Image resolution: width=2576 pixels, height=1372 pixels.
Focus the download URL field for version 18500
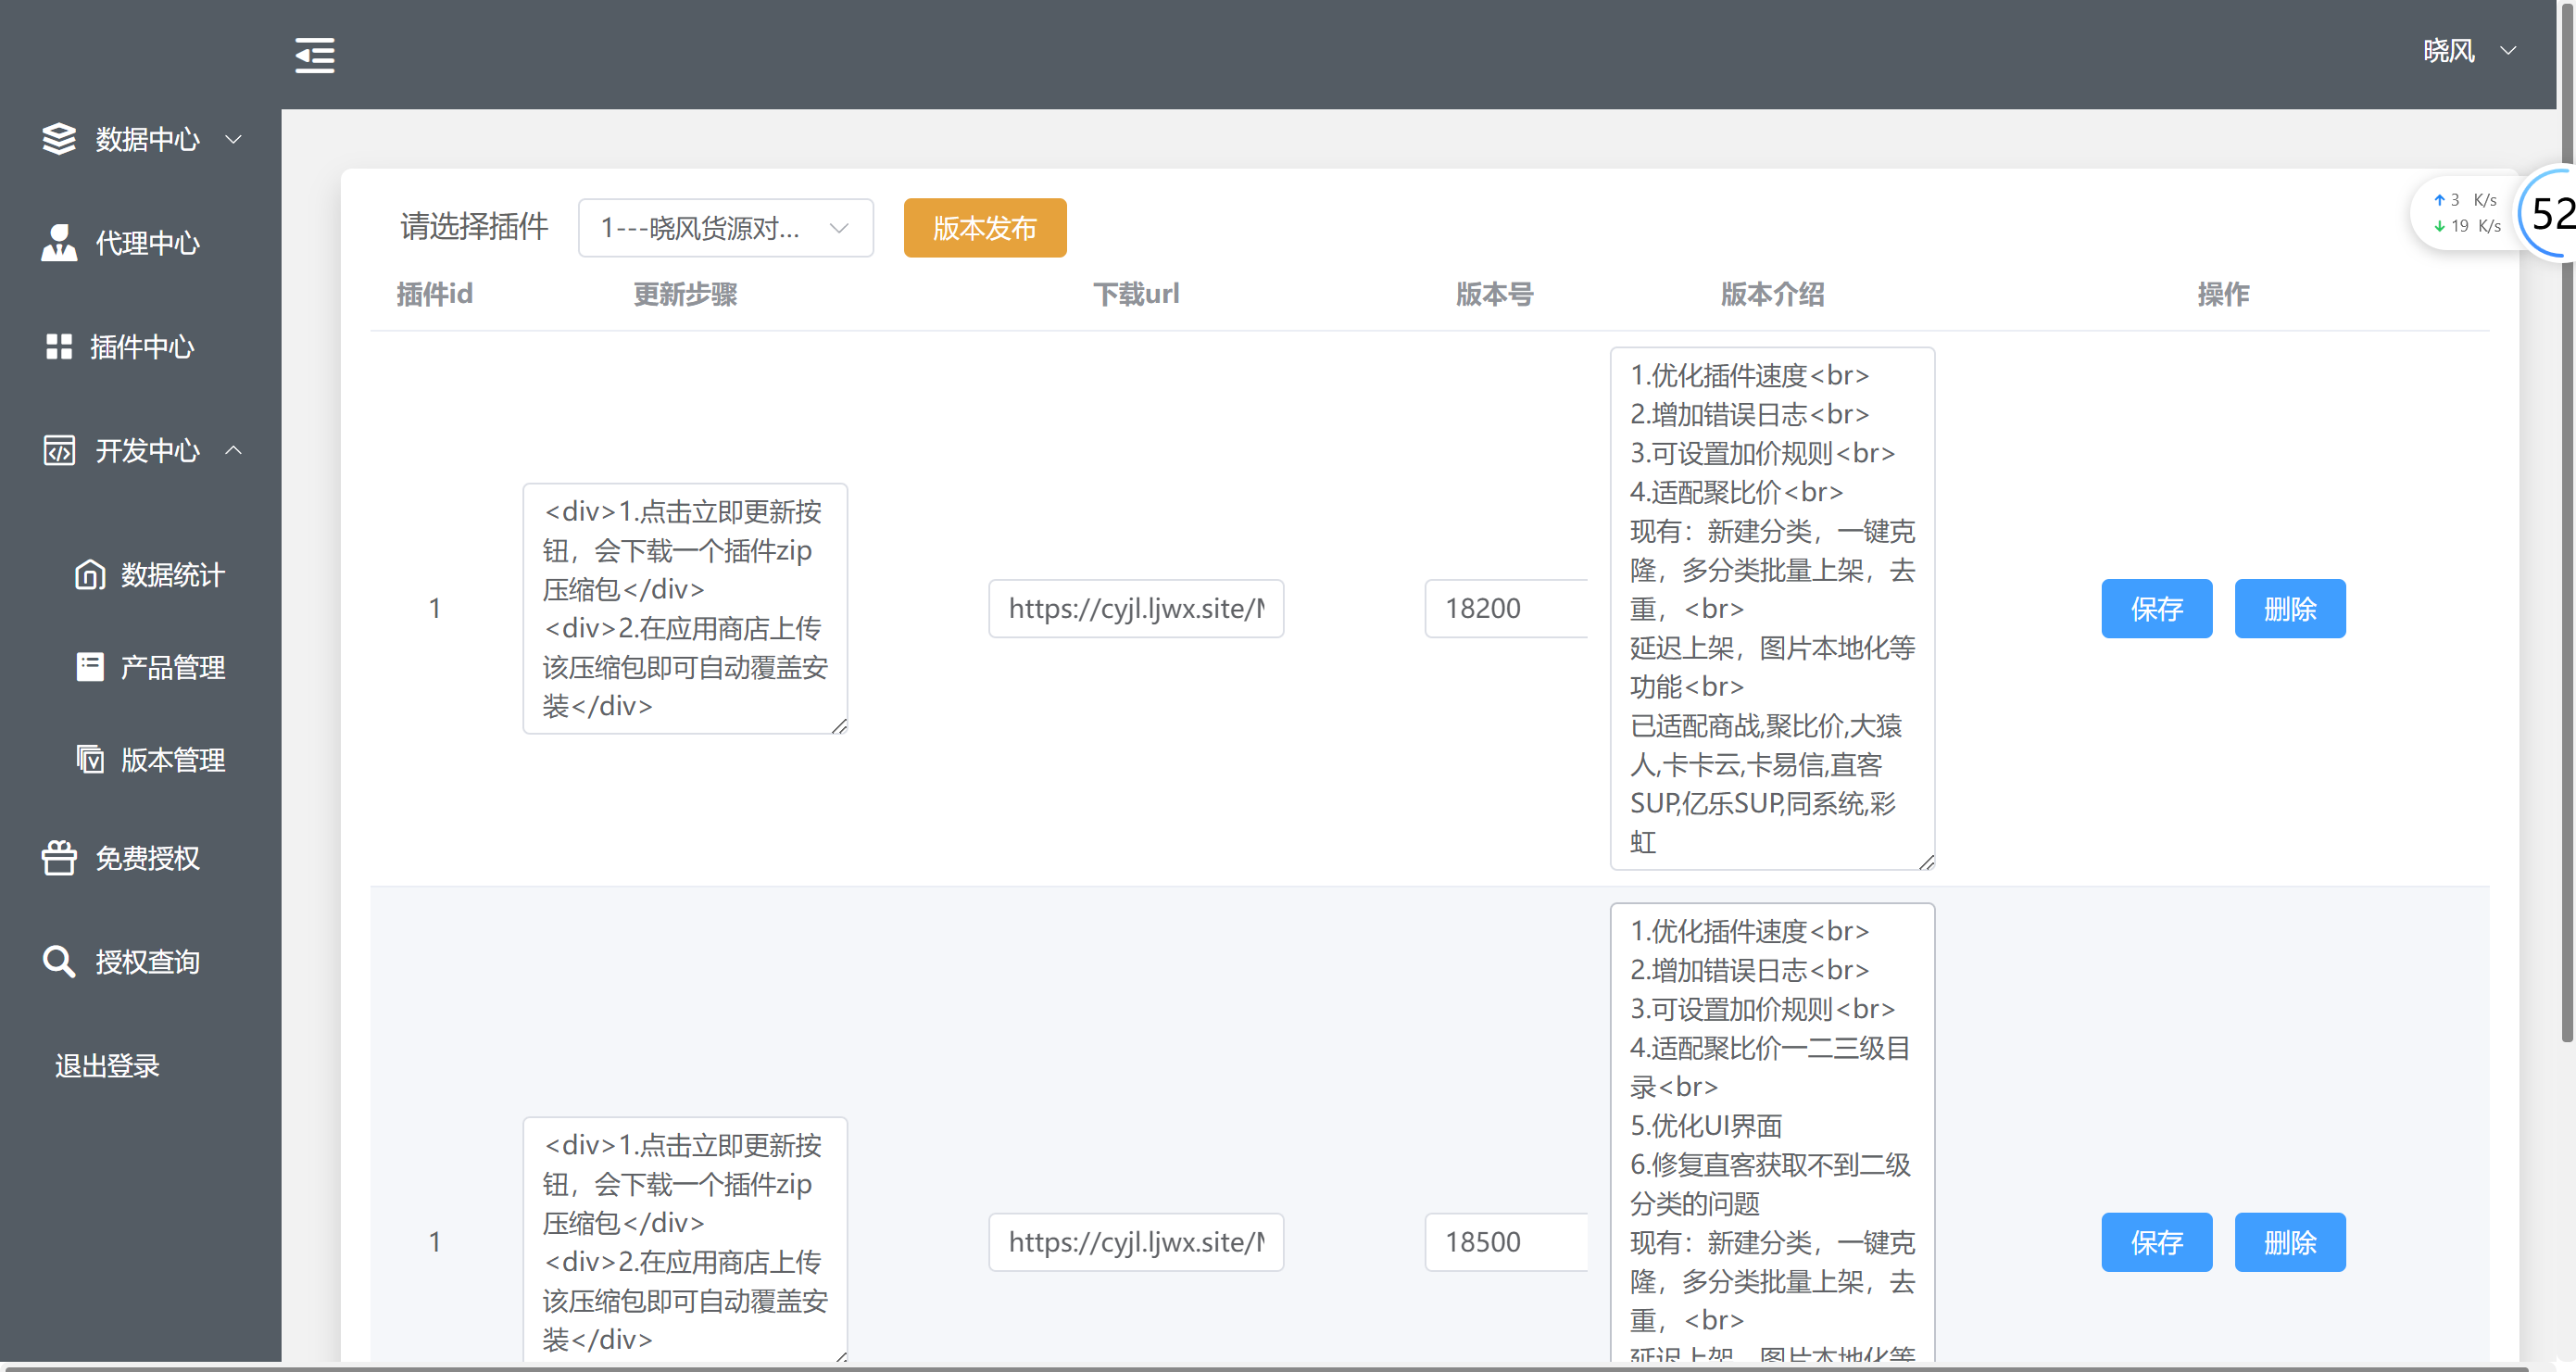pyautogui.click(x=1136, y=1242)
